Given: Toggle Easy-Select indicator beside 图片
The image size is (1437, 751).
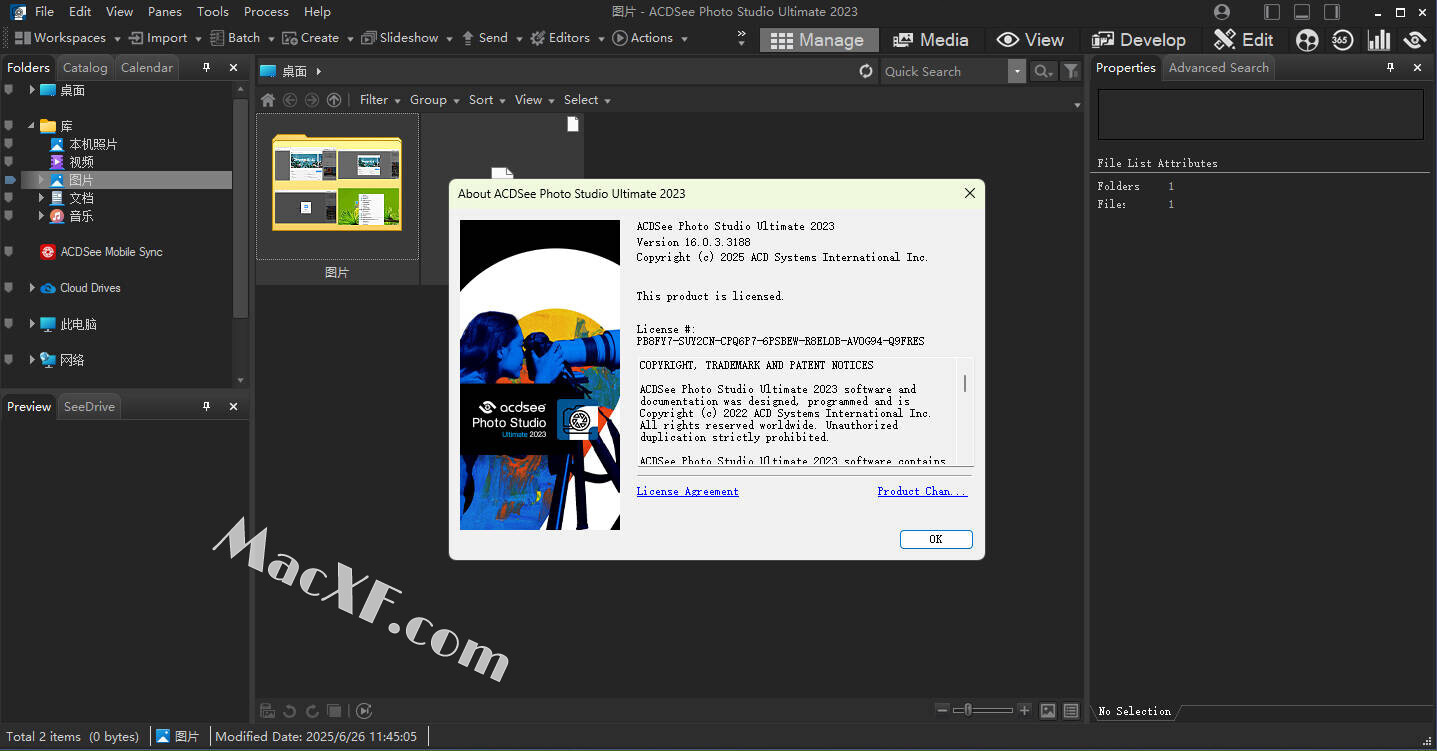Looking at the screenshot, I should click(x=10, y=180).
